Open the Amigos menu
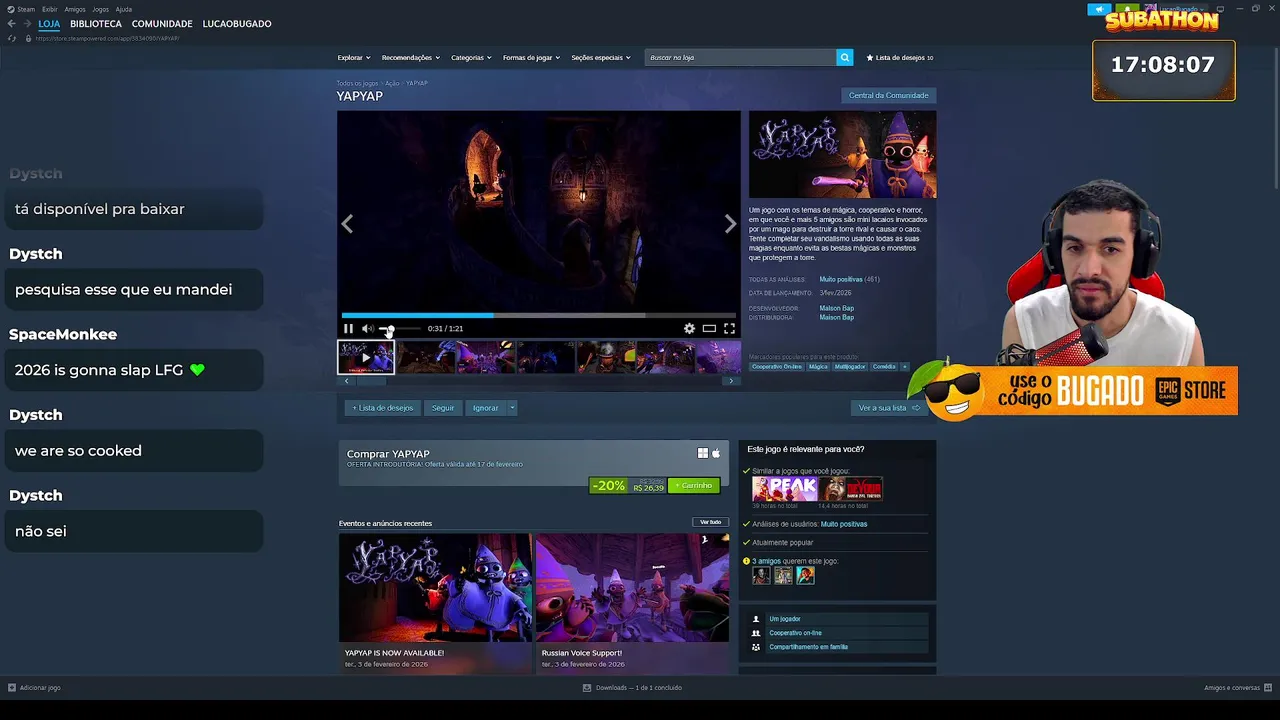 point(75,9)
